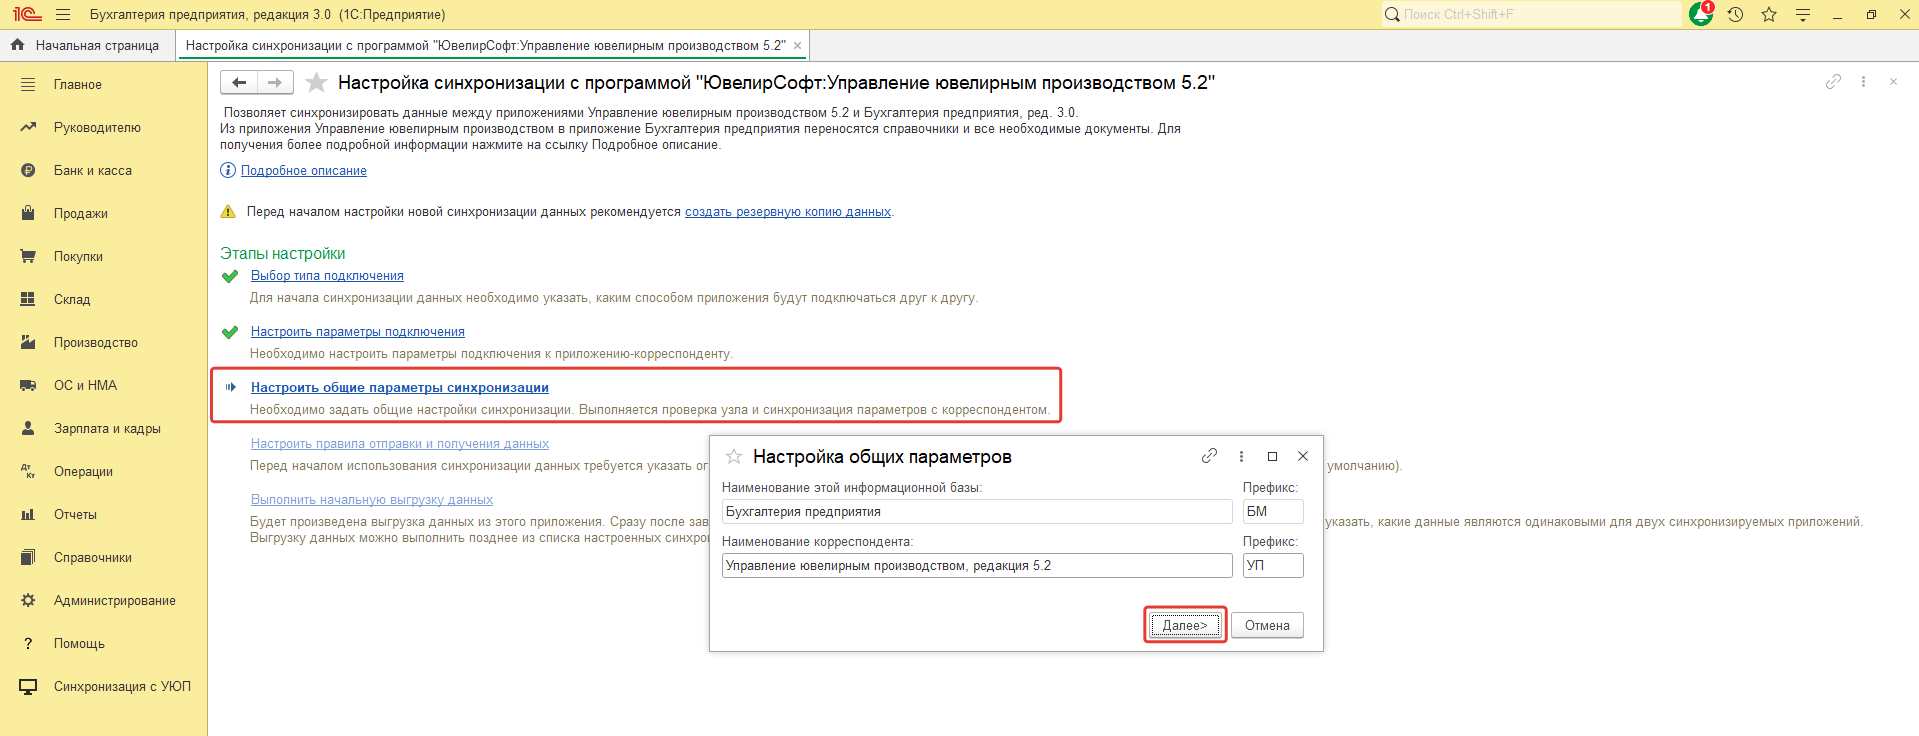Open the Справочники section

(x=93, y=558)
